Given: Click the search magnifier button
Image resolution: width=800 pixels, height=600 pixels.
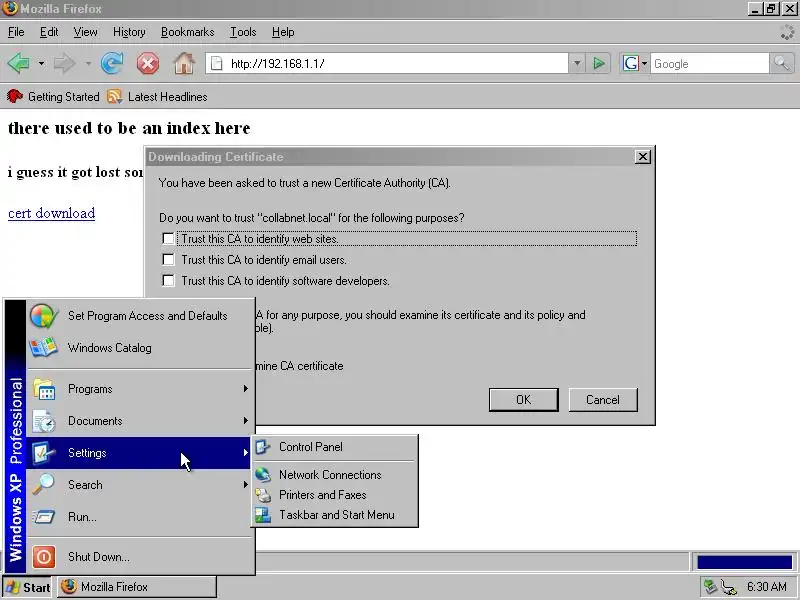Looking at the screenshot, I should tap(782, 63).
